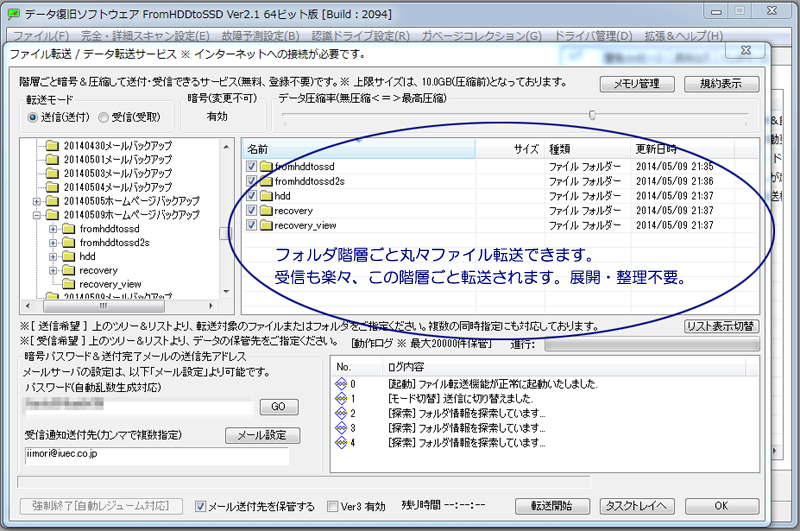Image resolution: width=800 pixels, height=531 pixels.
Task: Select 20140503メールバックアップ folder icon in tree
Action: pos(52,173)
